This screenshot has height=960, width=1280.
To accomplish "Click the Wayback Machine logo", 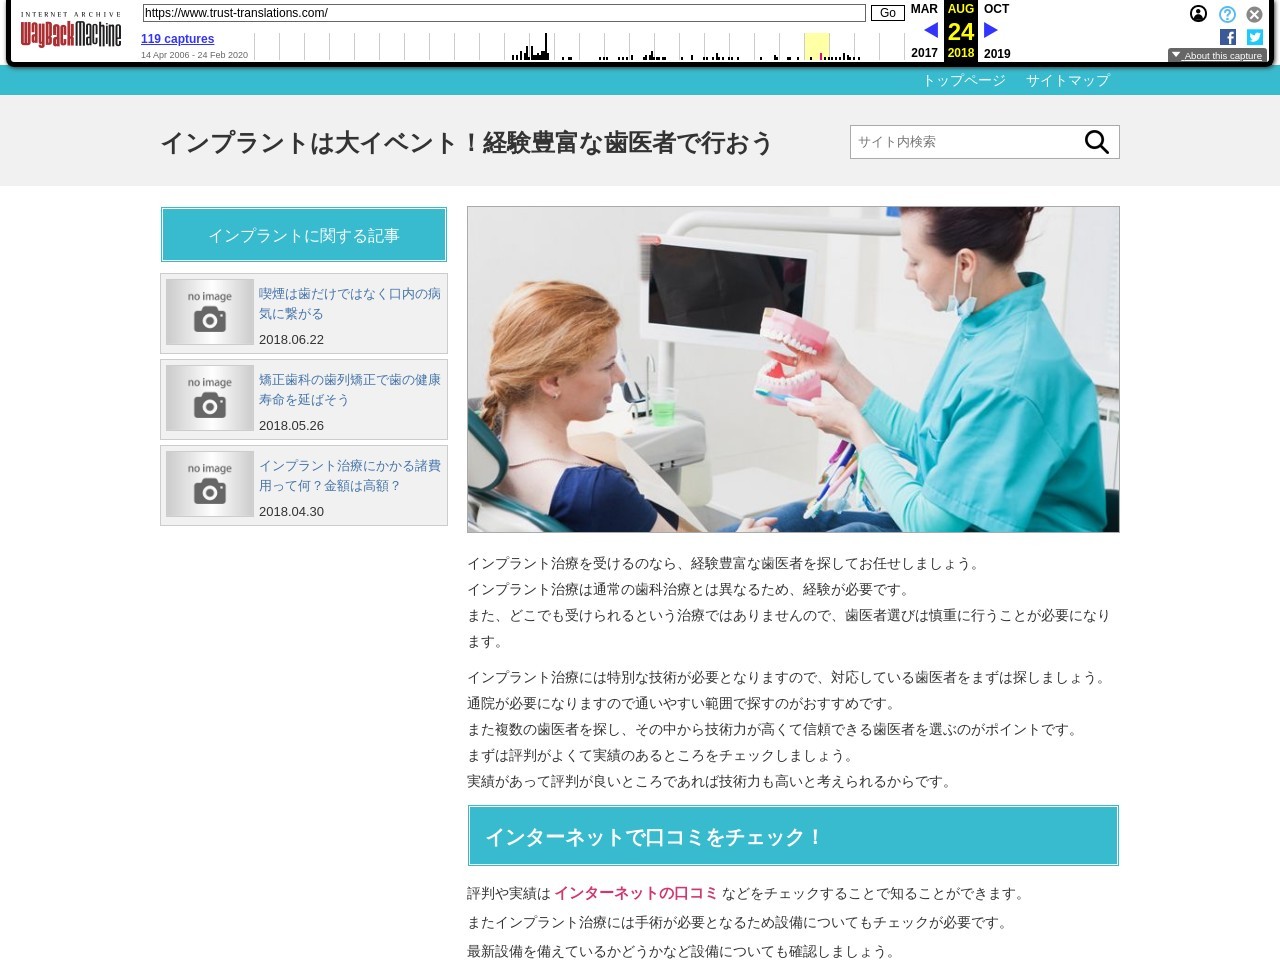I will (71, 31).
